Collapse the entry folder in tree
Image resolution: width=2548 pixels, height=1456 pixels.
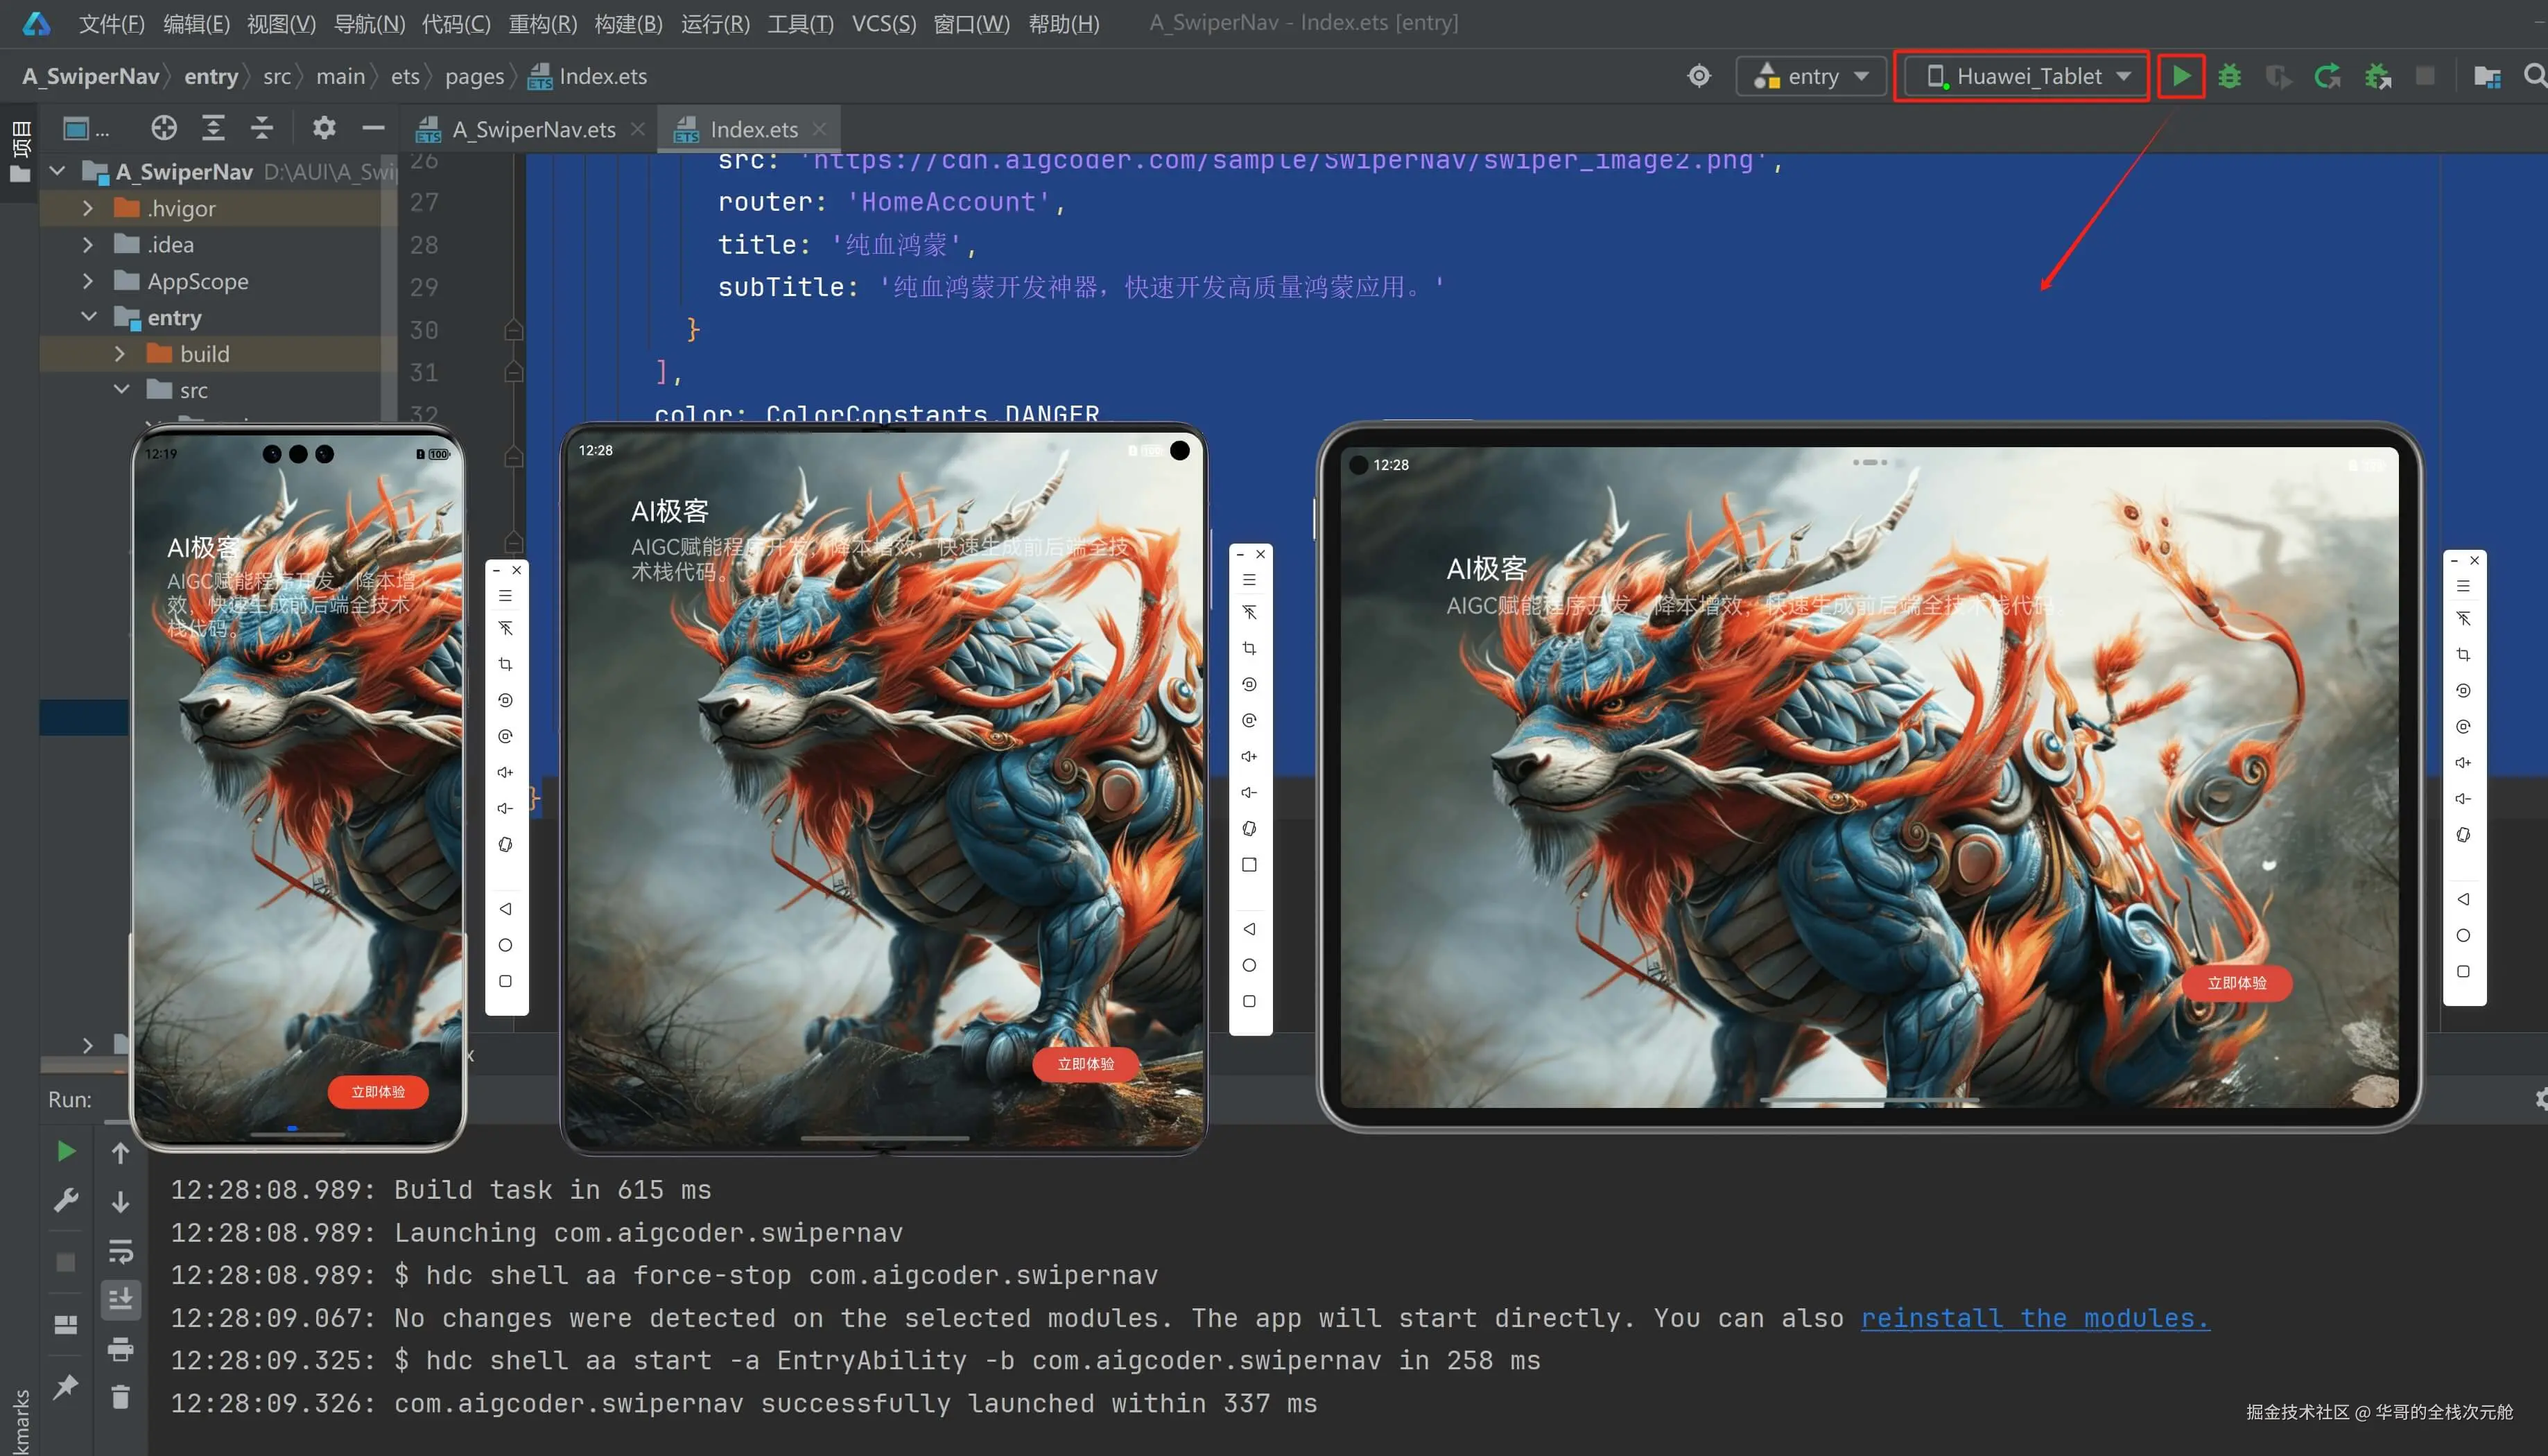click(x=89, y=317)
